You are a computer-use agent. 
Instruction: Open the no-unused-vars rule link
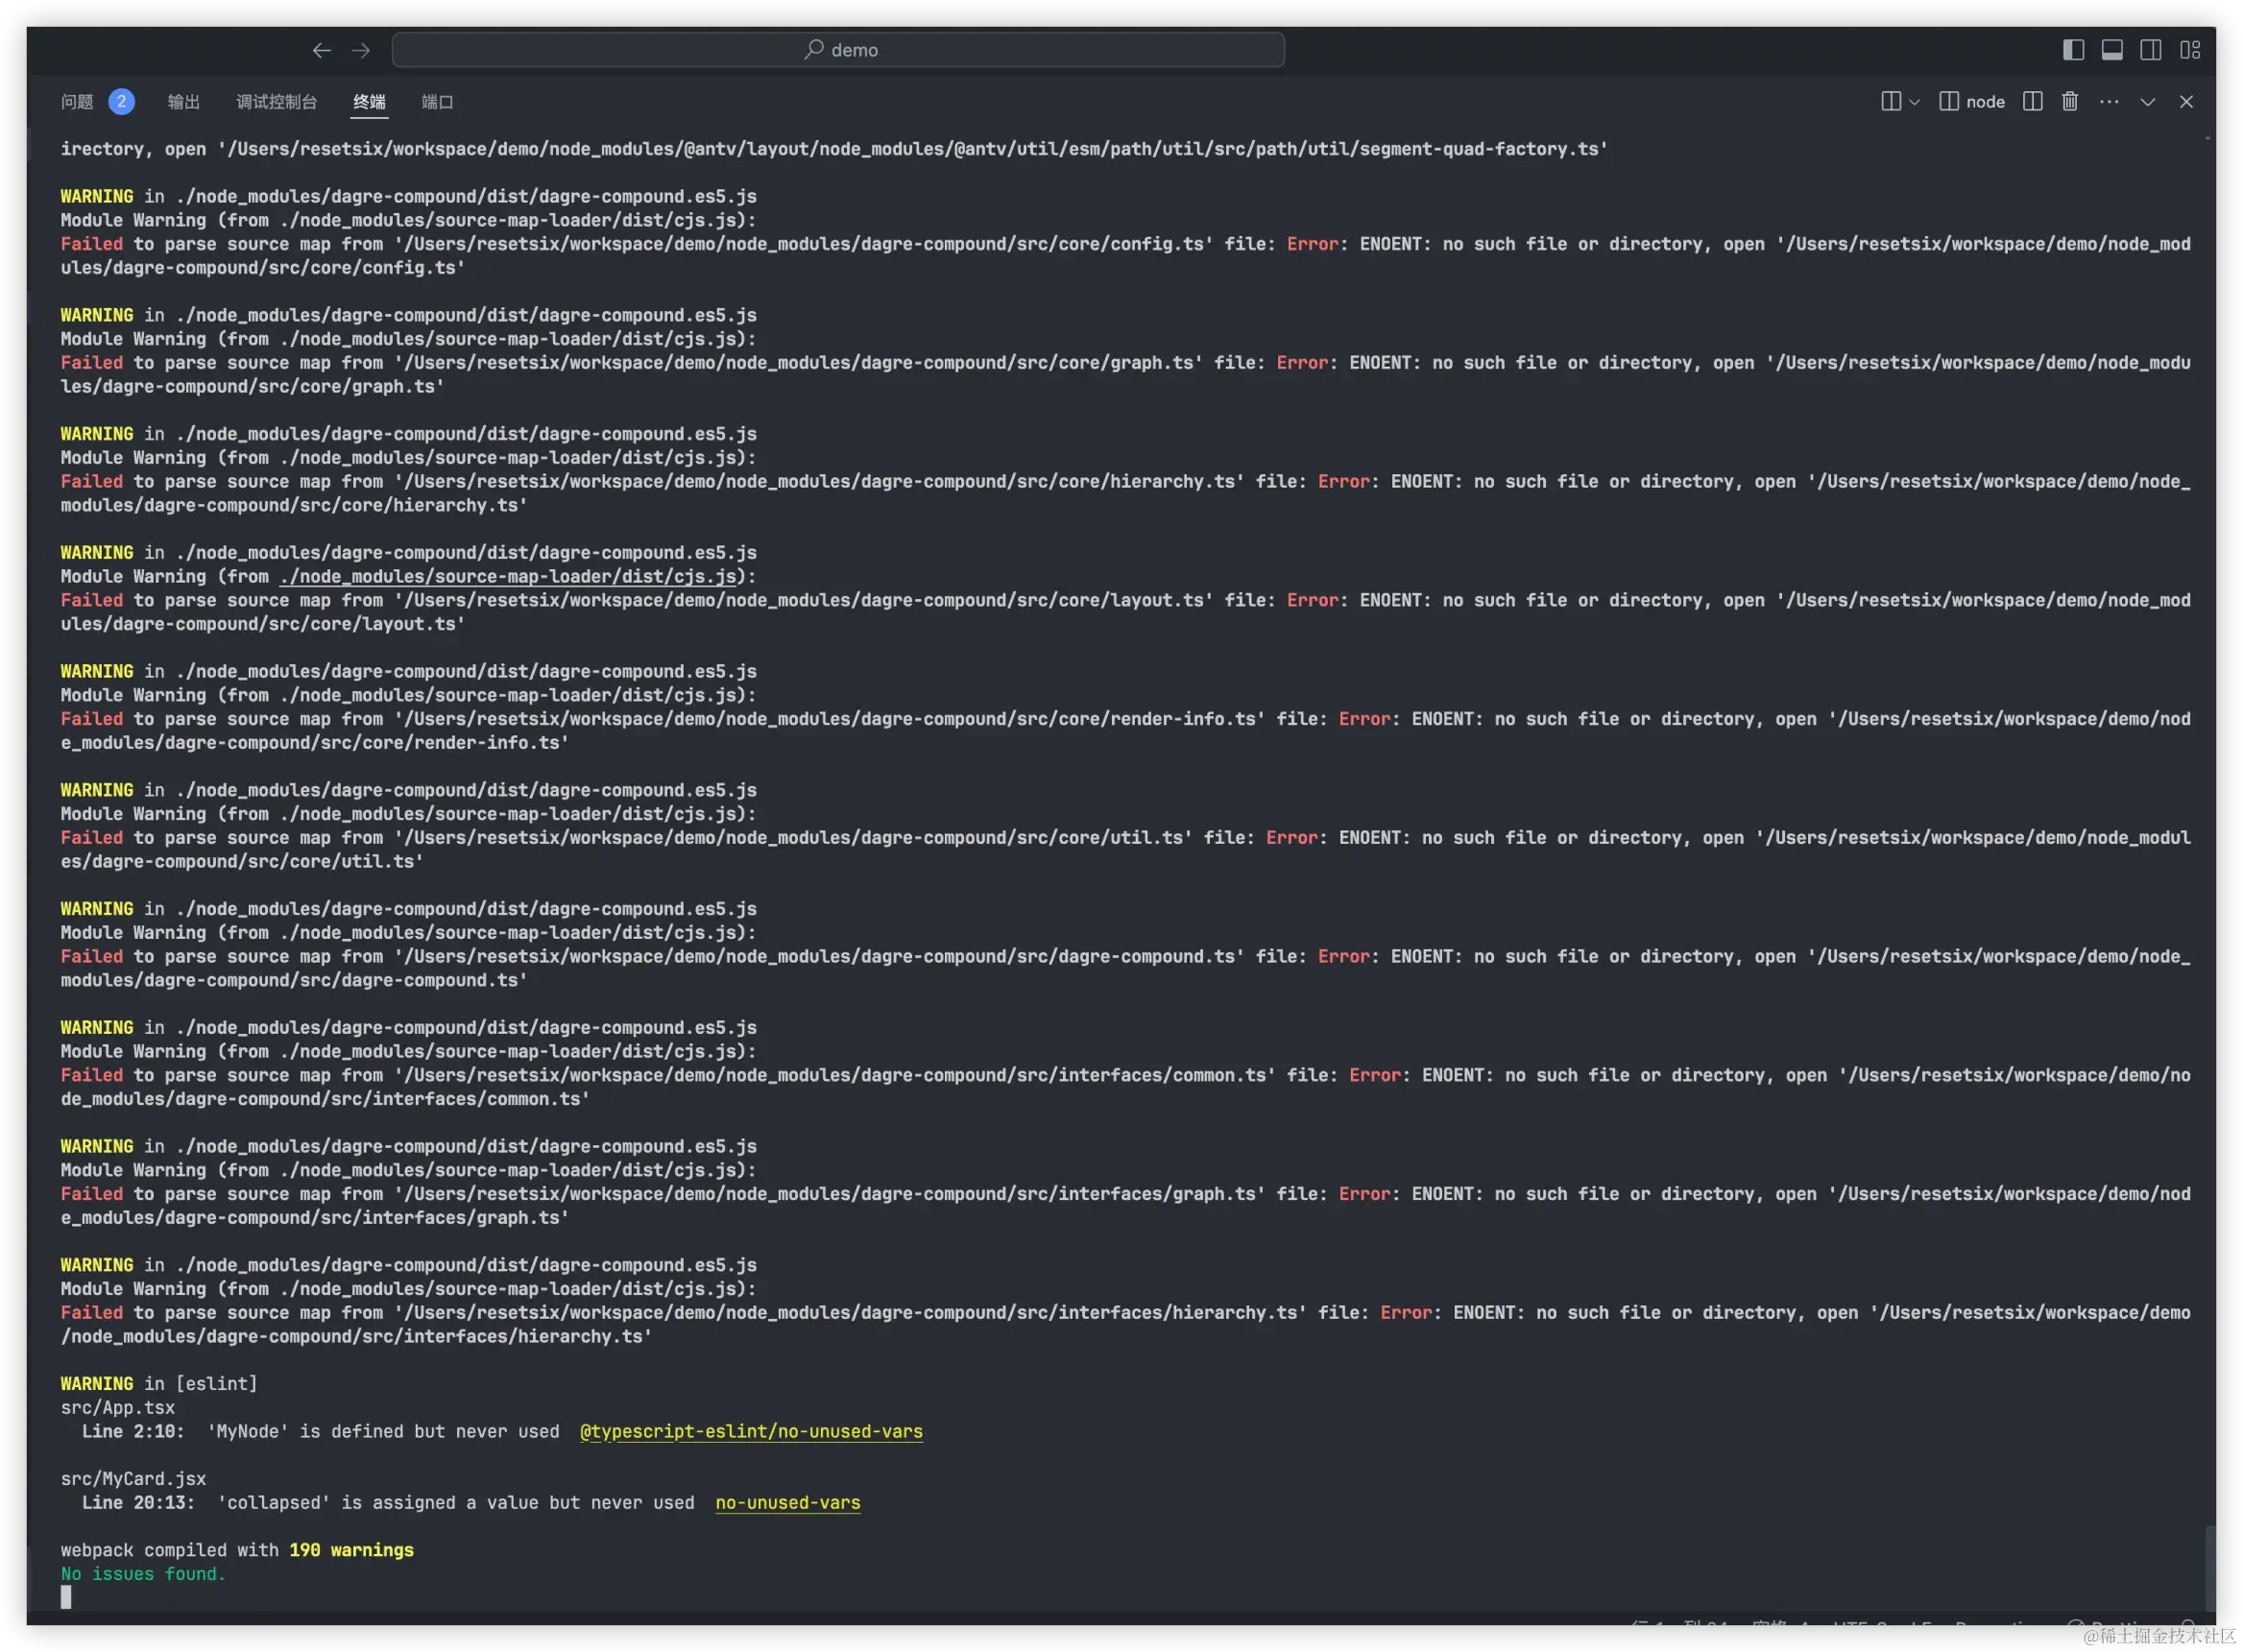(x=787, y=1502)
